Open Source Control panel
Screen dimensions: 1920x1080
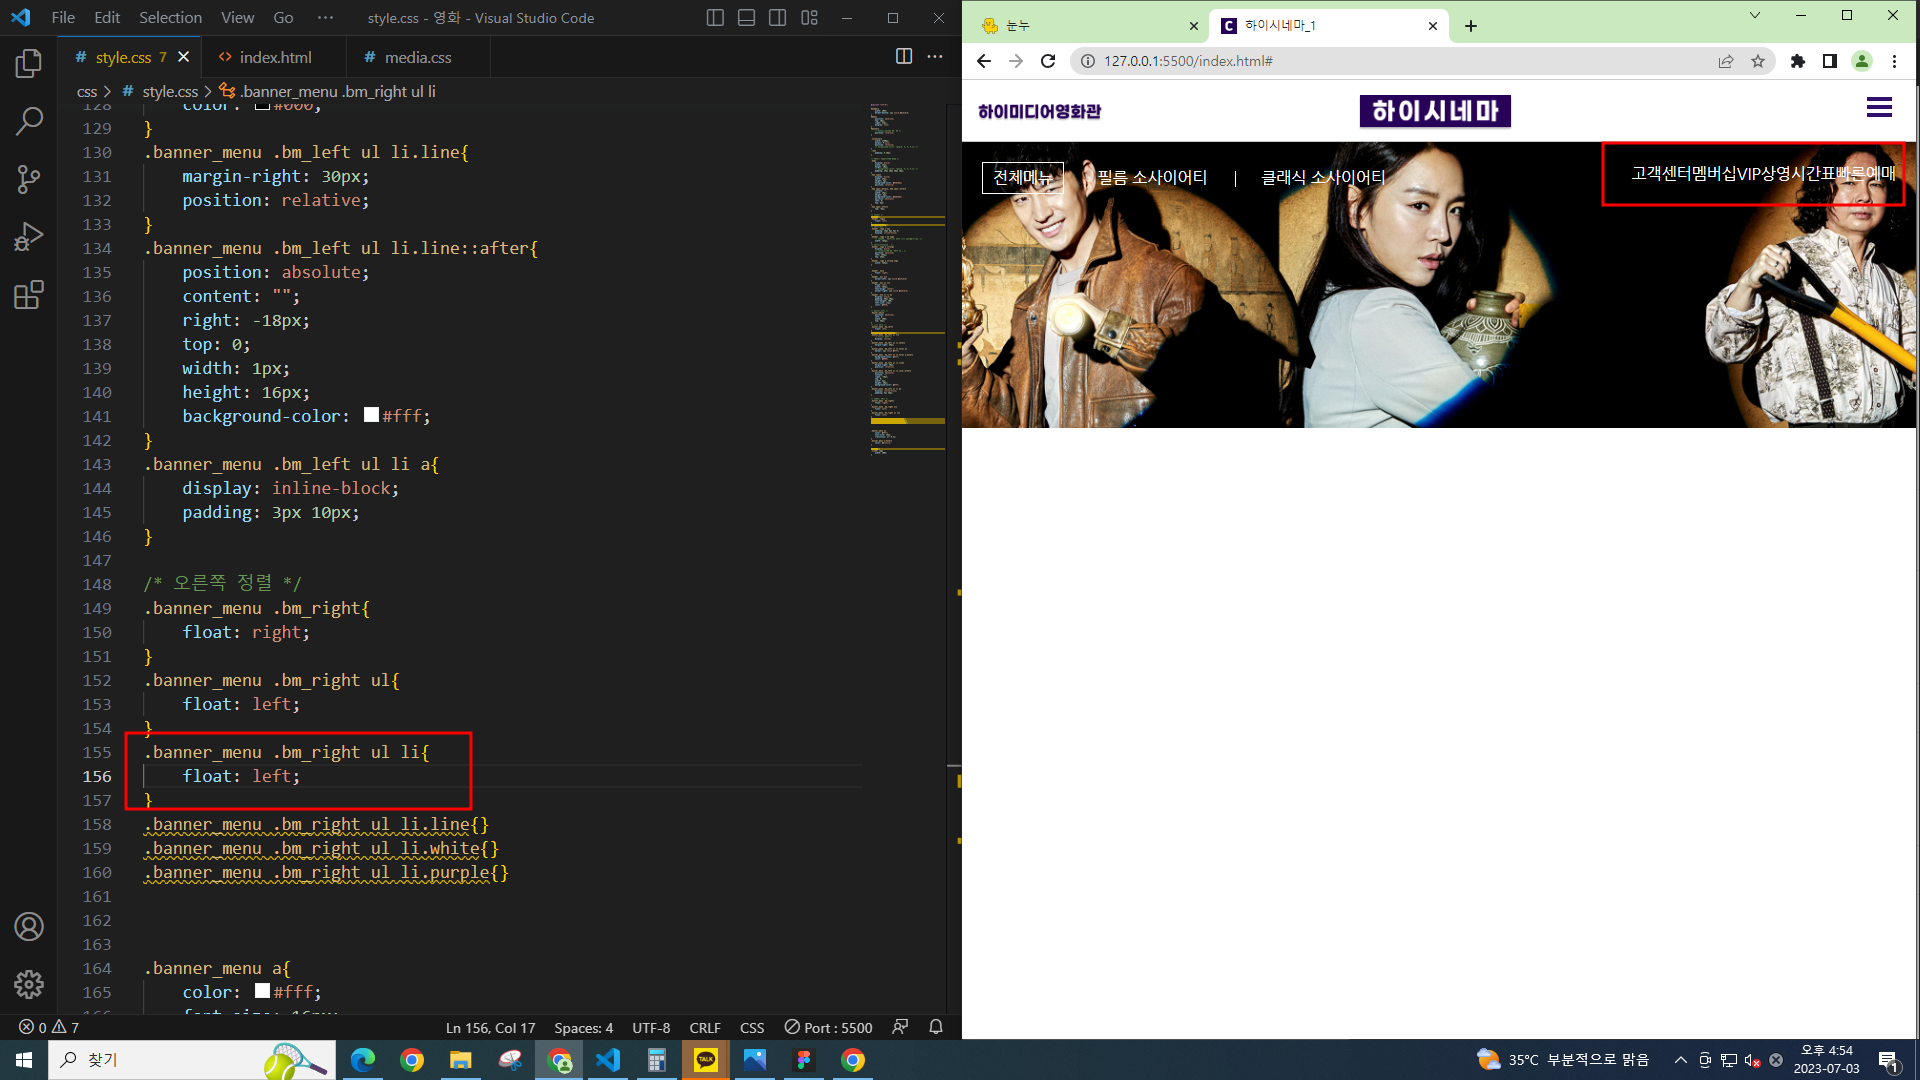[x=29, y=179]
